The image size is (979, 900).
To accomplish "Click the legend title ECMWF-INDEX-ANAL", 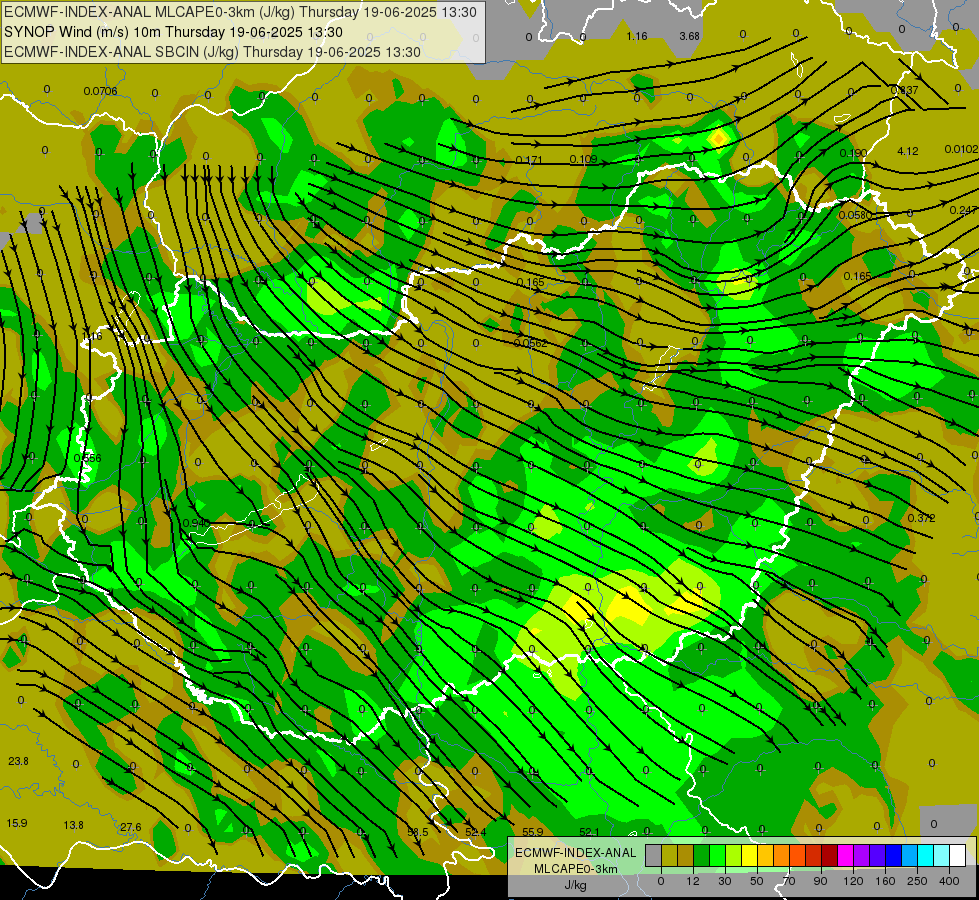I will coord(576,853).
